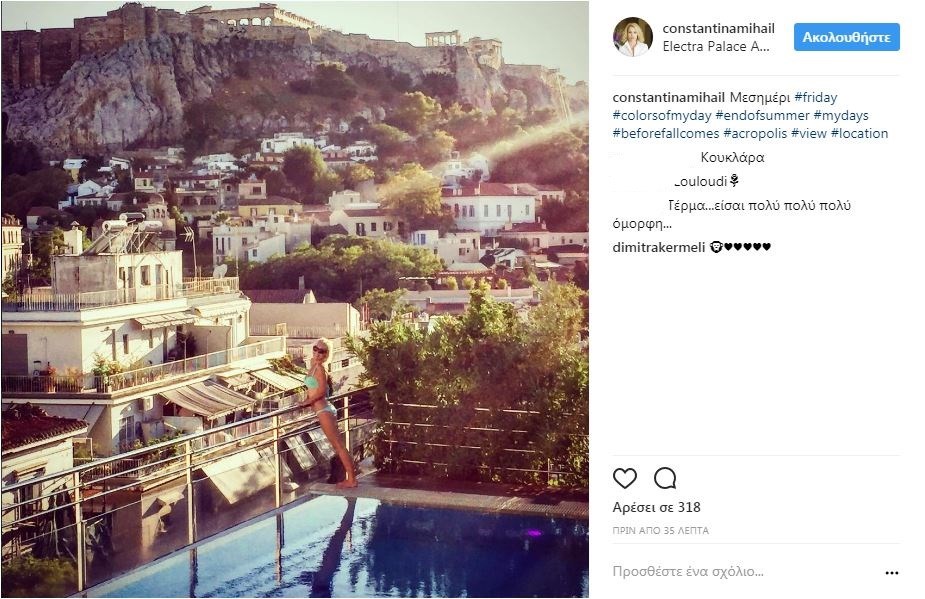Open the #endofsummer hashtag
The height and width of the screenshot is (599, 925).
pos(766,116)
